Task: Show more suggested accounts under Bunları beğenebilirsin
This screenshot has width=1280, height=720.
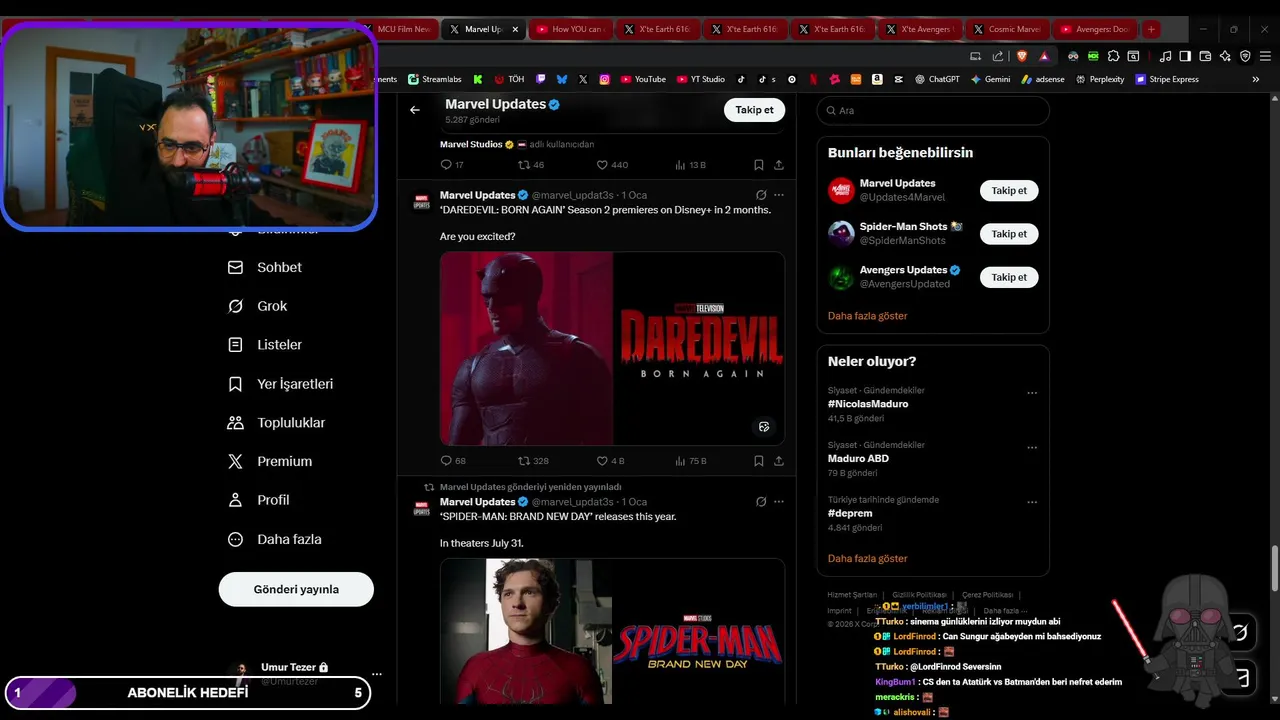Action: [x=867, y=316]
